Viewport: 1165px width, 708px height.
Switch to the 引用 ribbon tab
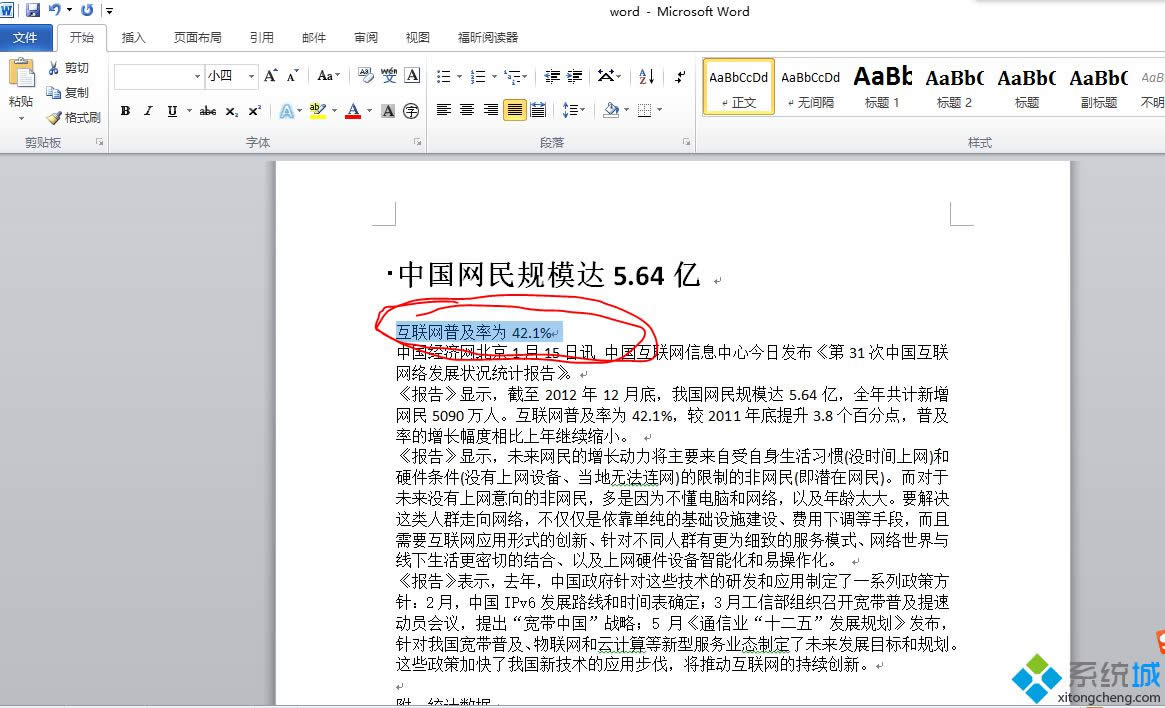pyautogui.click(x=262, y=37)
